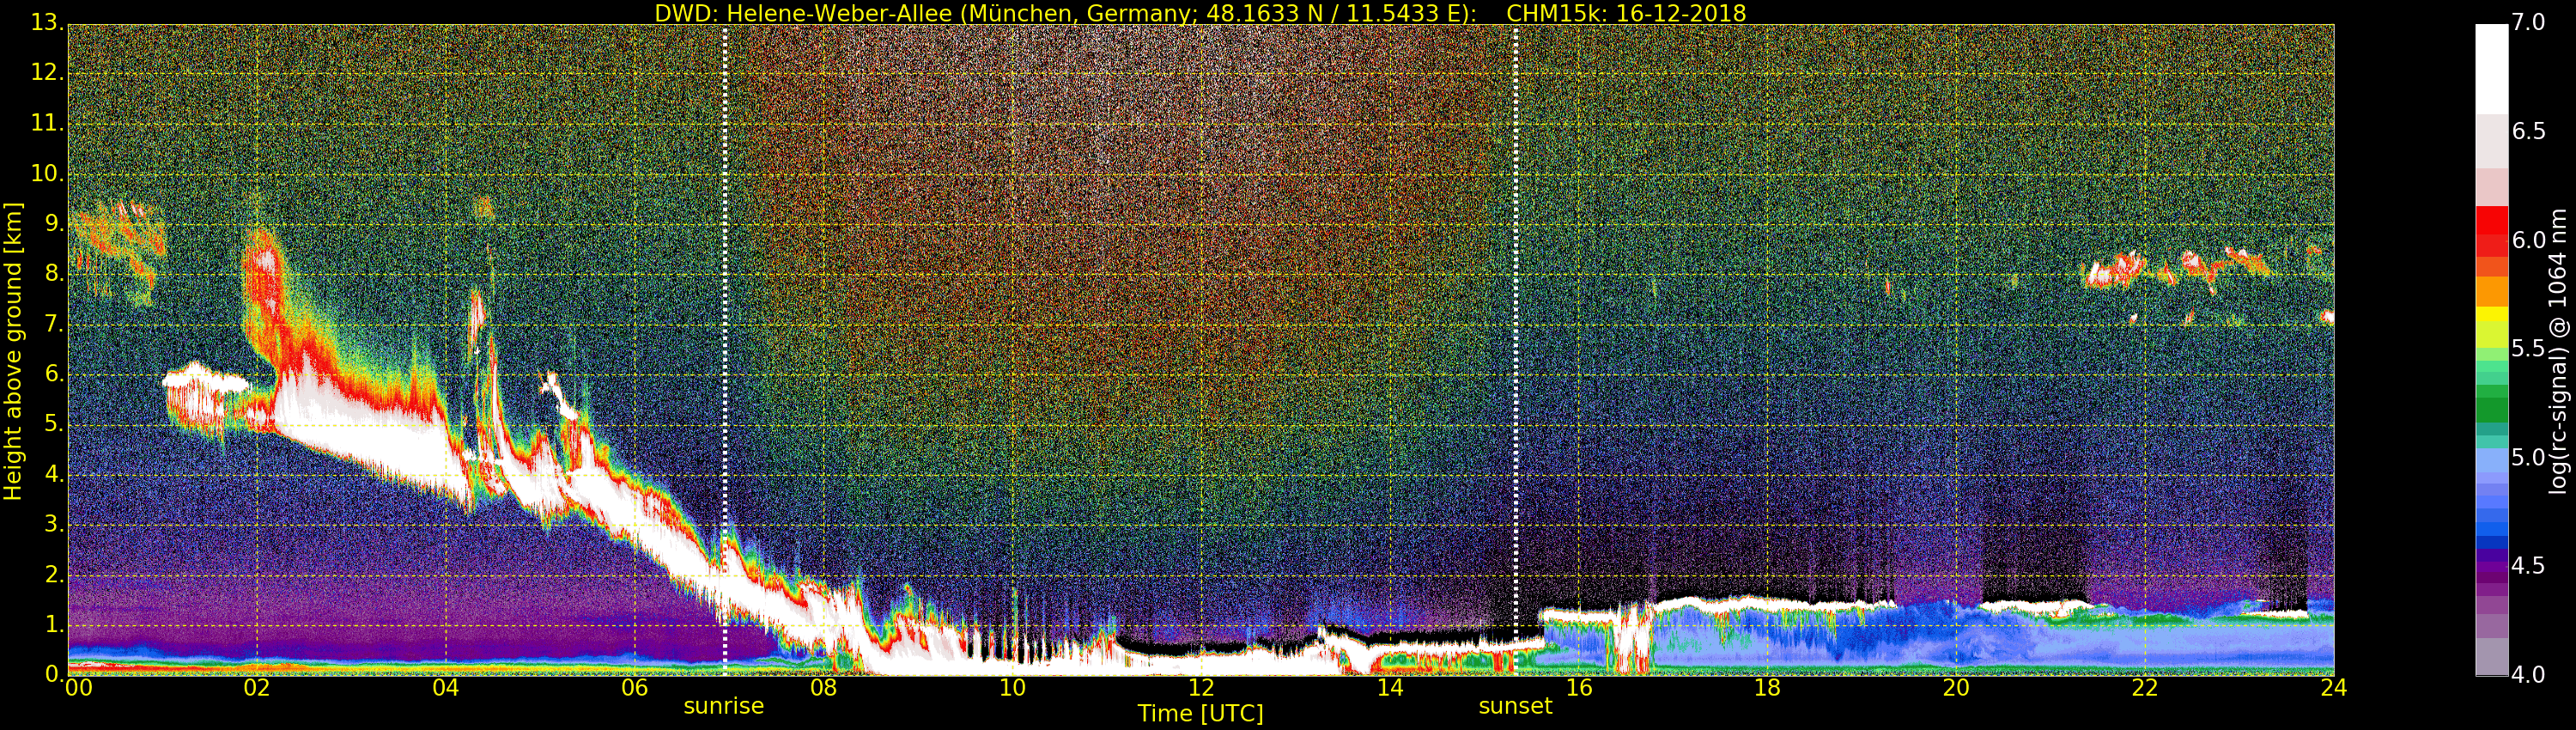Click the time axis tick '10'
Image resolution: width=2576 pixels, height=730 pixels.
(1012, 688)
